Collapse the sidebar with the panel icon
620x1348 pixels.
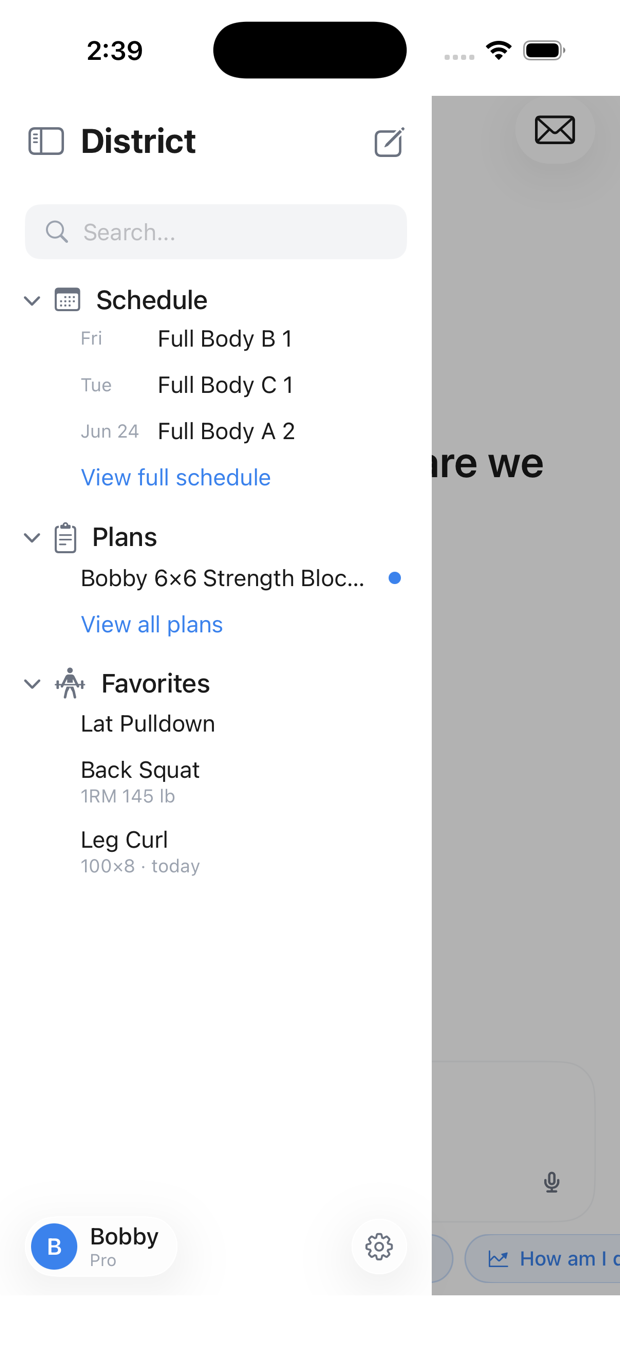pyautogui.click(x=46, y=141)
